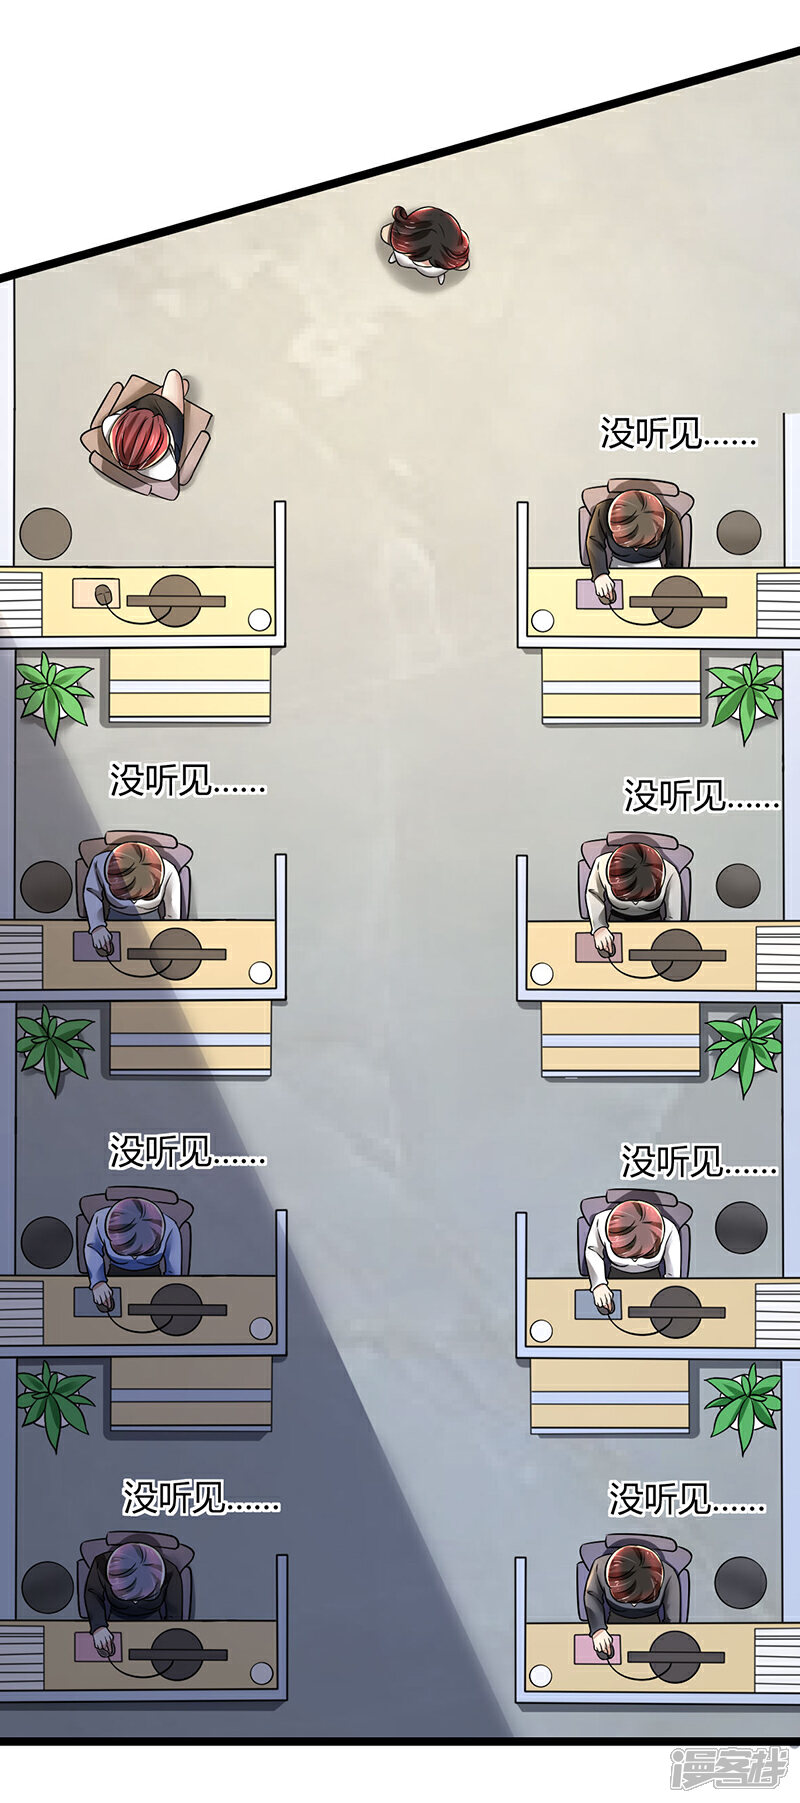Click the 没听见 text nearest the walking woman

678,433
